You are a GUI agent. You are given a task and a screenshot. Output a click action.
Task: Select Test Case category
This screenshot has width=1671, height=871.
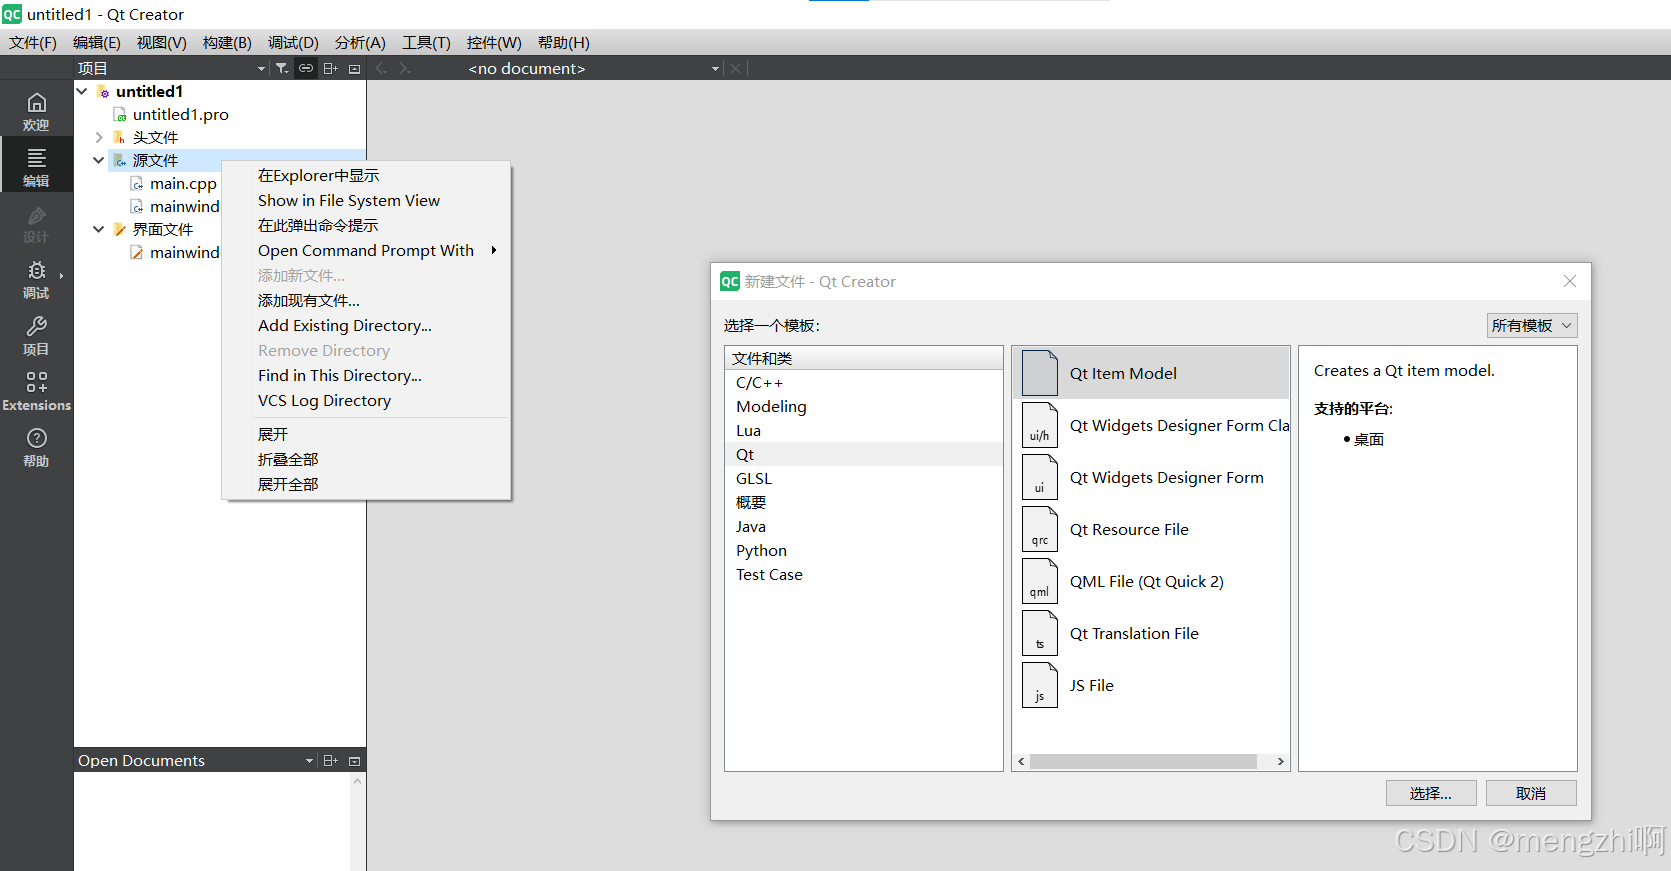[x=864, y=574]
